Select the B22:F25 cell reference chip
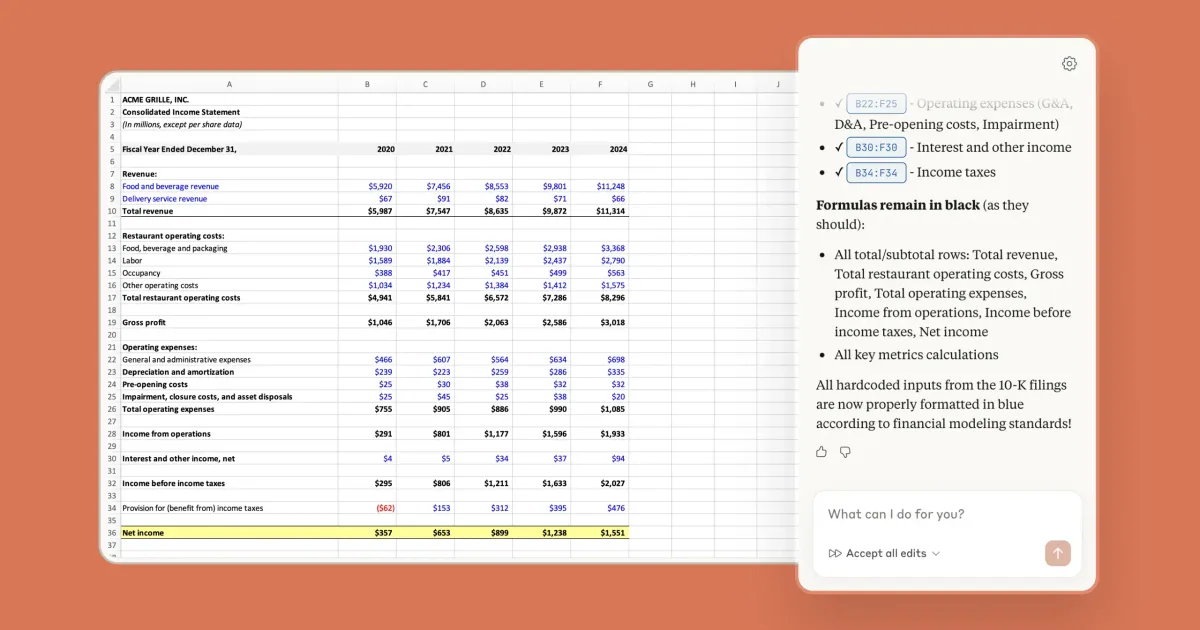 pyautogui.click(x=877, y=103)
